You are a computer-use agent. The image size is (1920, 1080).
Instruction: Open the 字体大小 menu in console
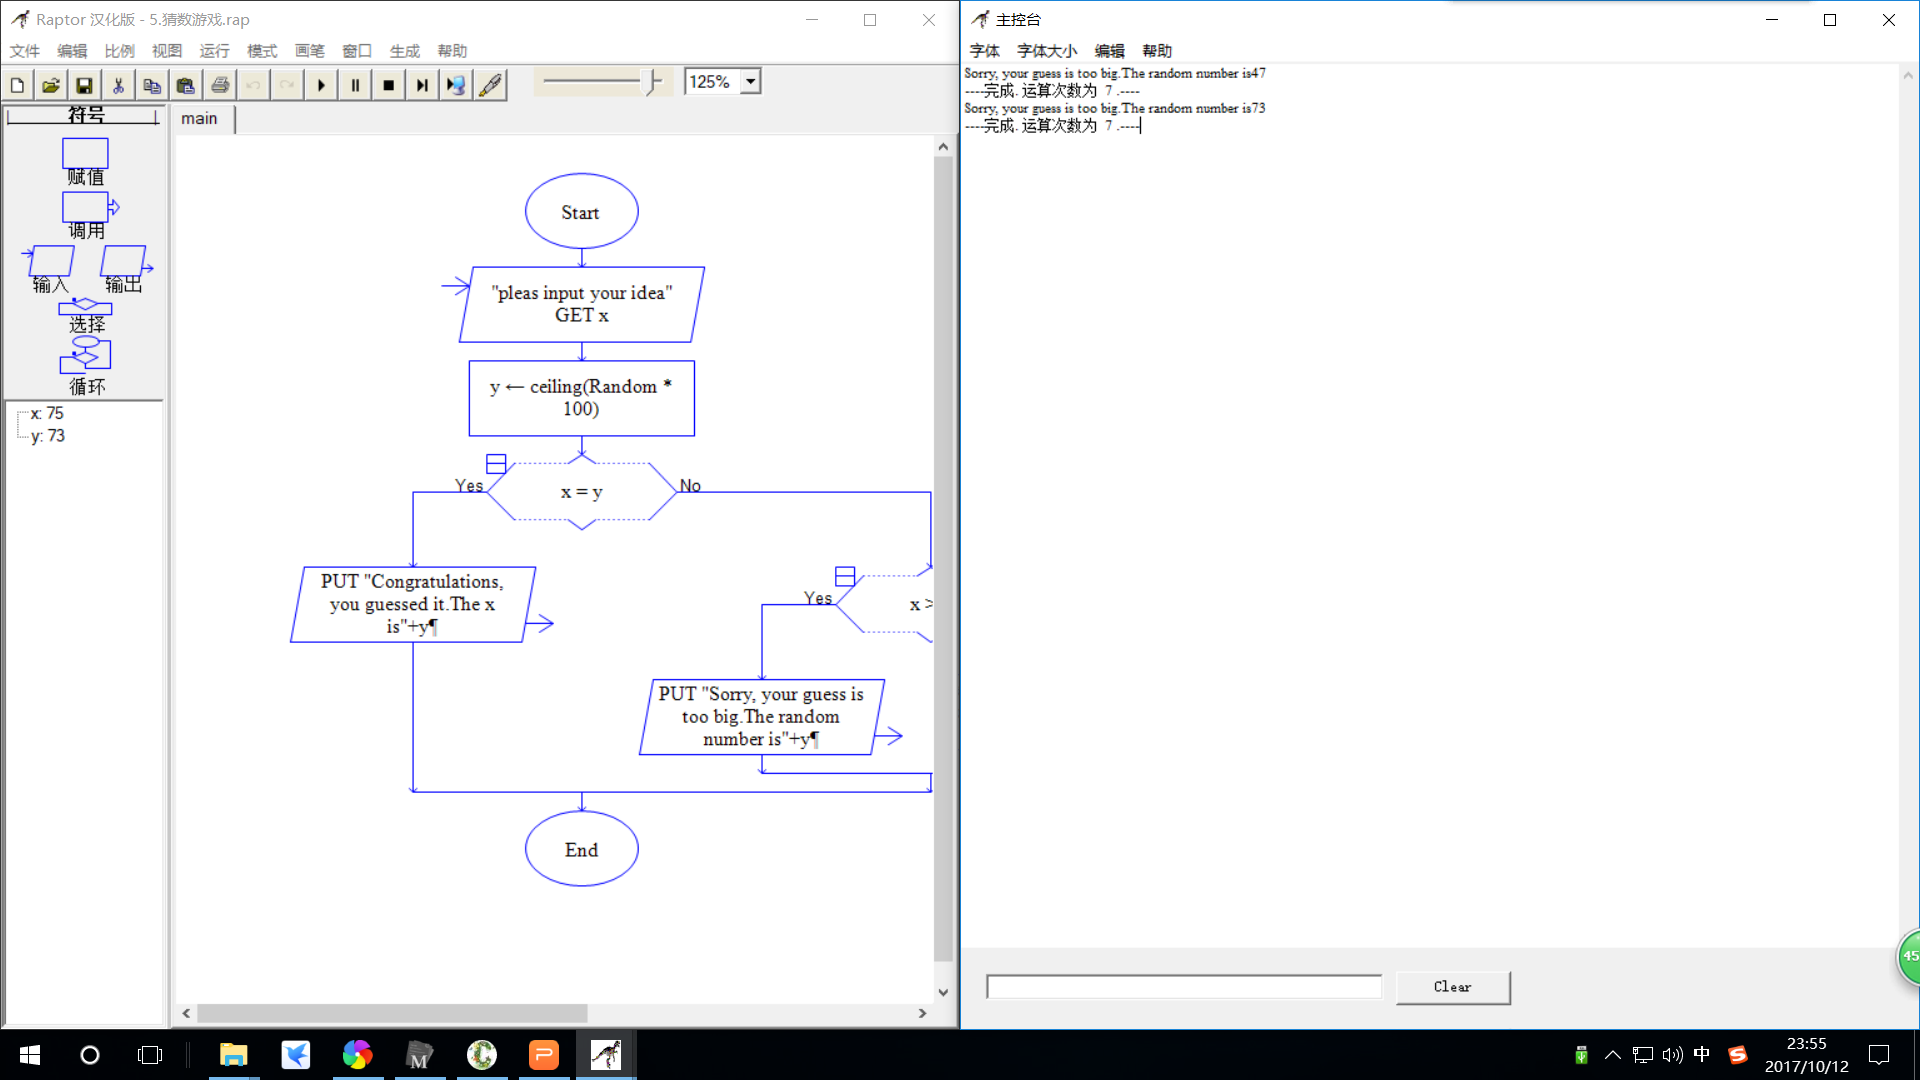pos(1047,51)
